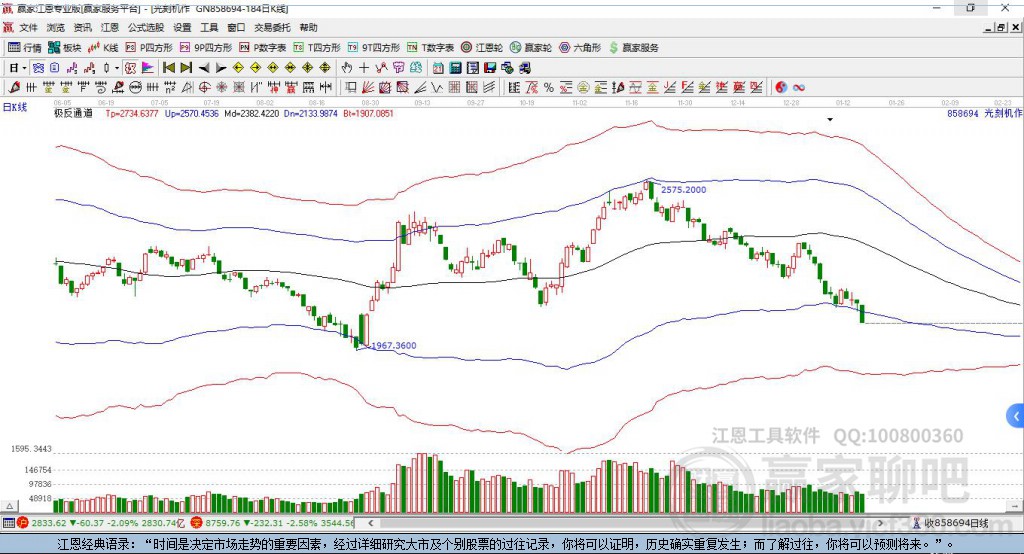Open the T四方形 tool
This screenshot has width=1024, height=554.
click(x=317, y=48)
